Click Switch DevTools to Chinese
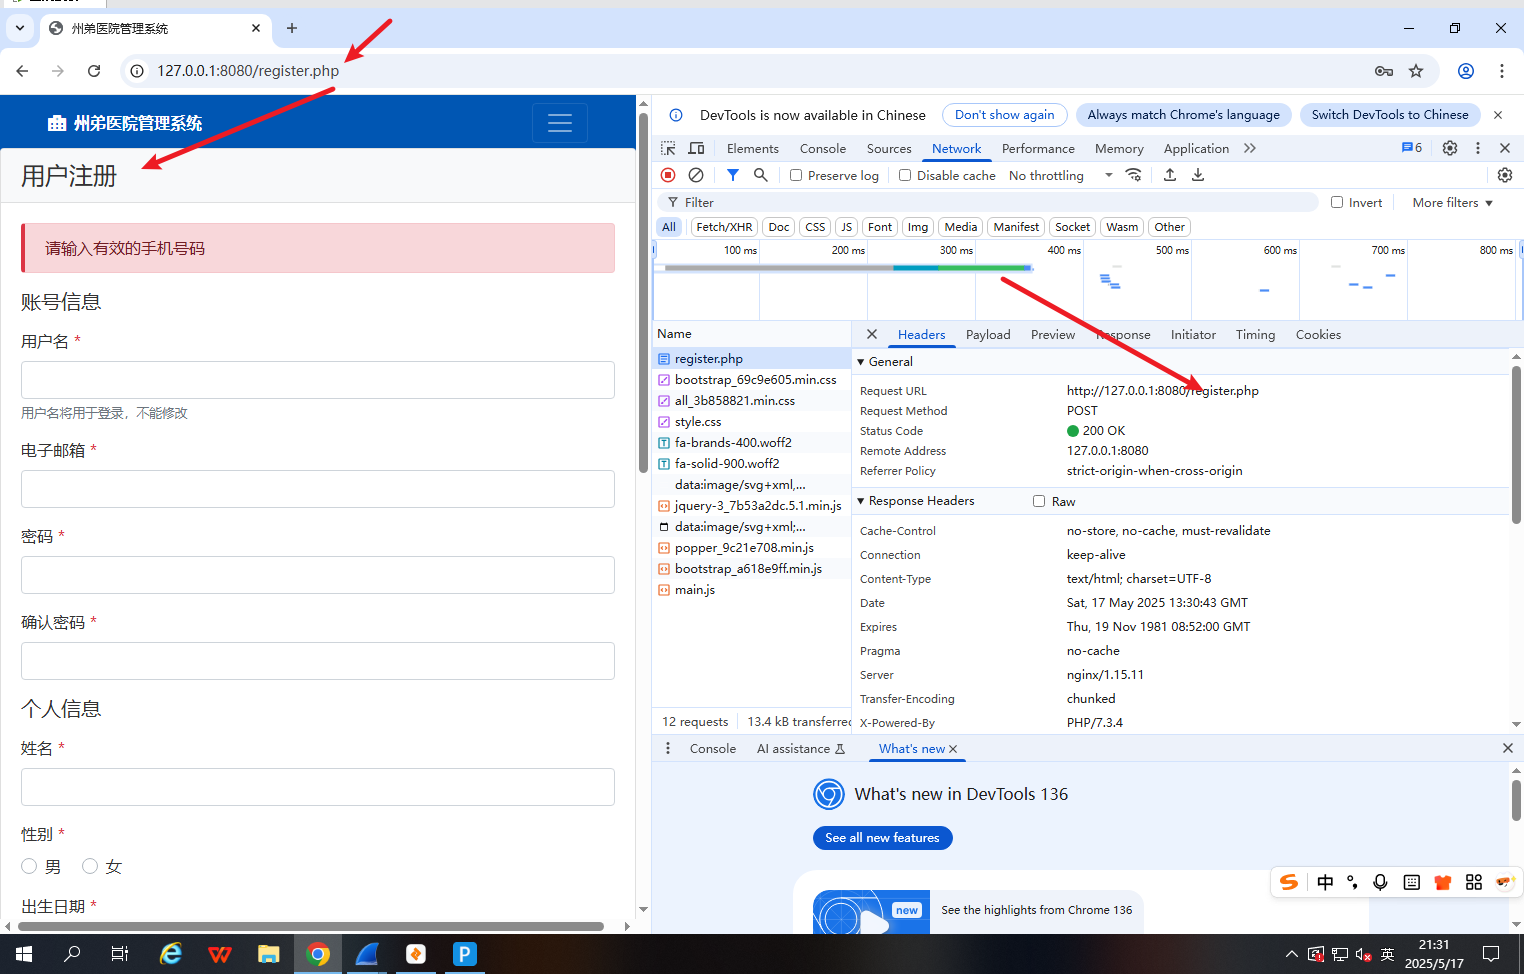The height and width of the screenshot is (974, 1524). (x=1390, y=115)
